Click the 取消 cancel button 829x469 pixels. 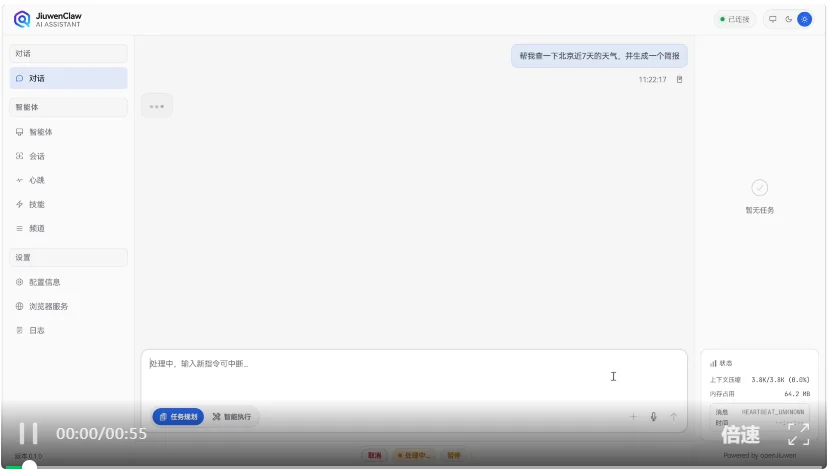[374, 455]
